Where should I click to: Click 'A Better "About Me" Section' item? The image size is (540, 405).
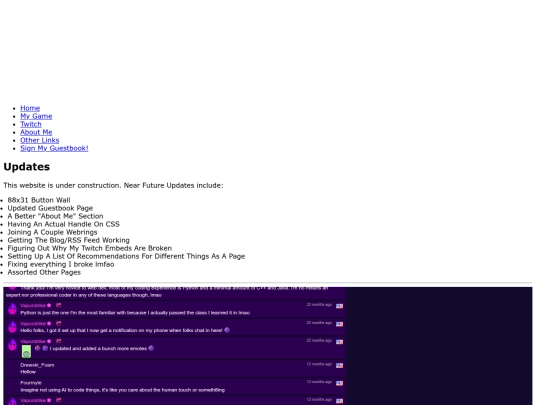click(x=55, y=216)
